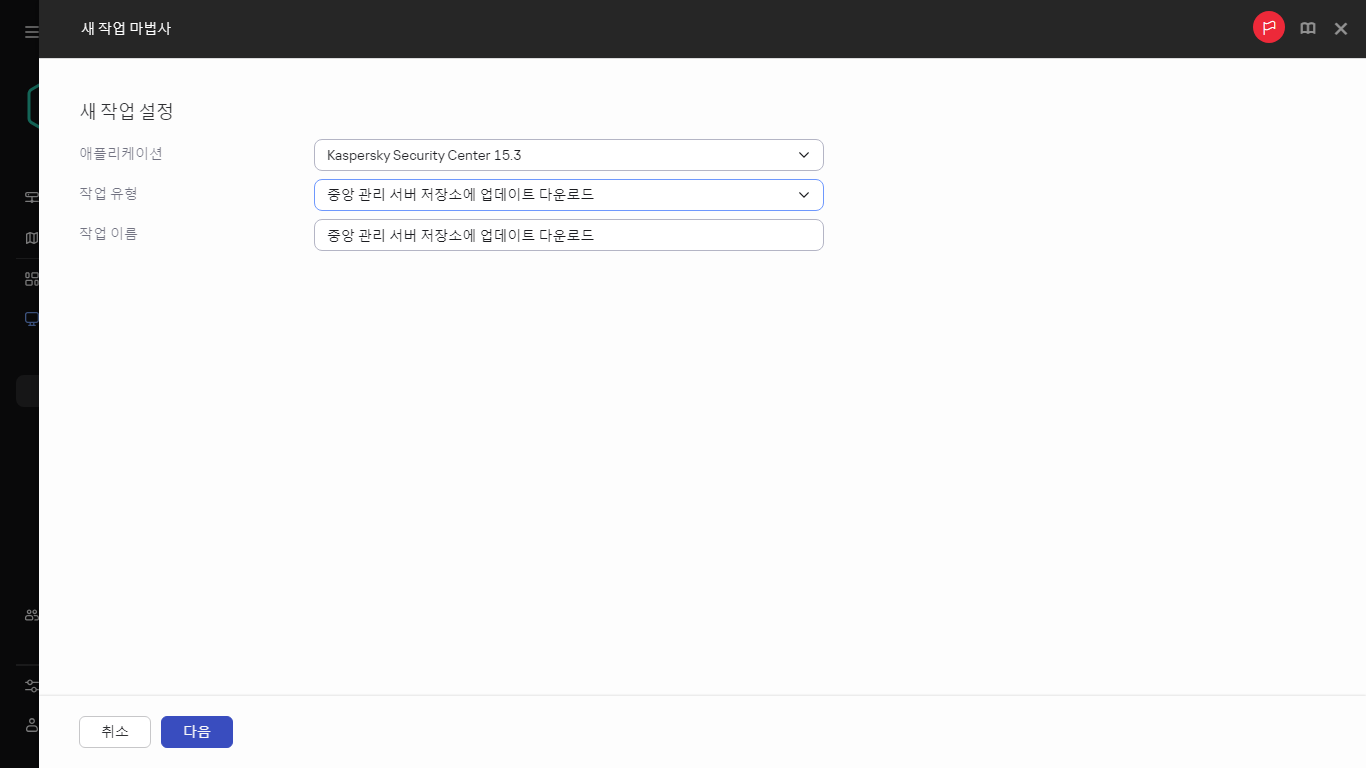Select the highlighted active section in sidebar
This screenshot has height=768, width=1366.
click(30, 390)
